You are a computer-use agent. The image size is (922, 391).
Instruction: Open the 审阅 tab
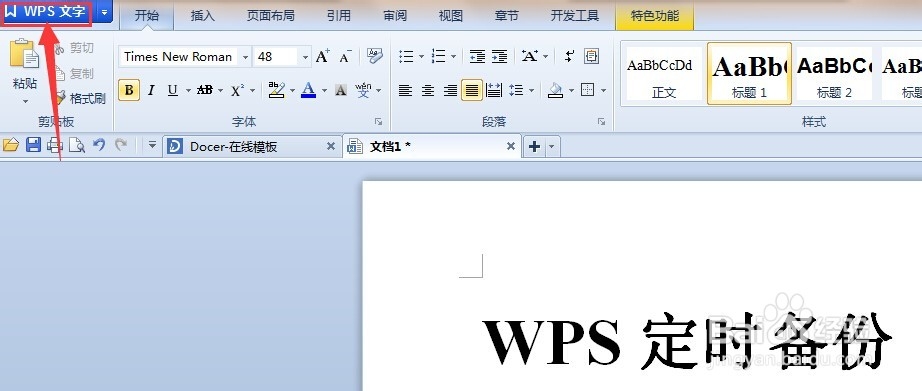coord(395,16)
